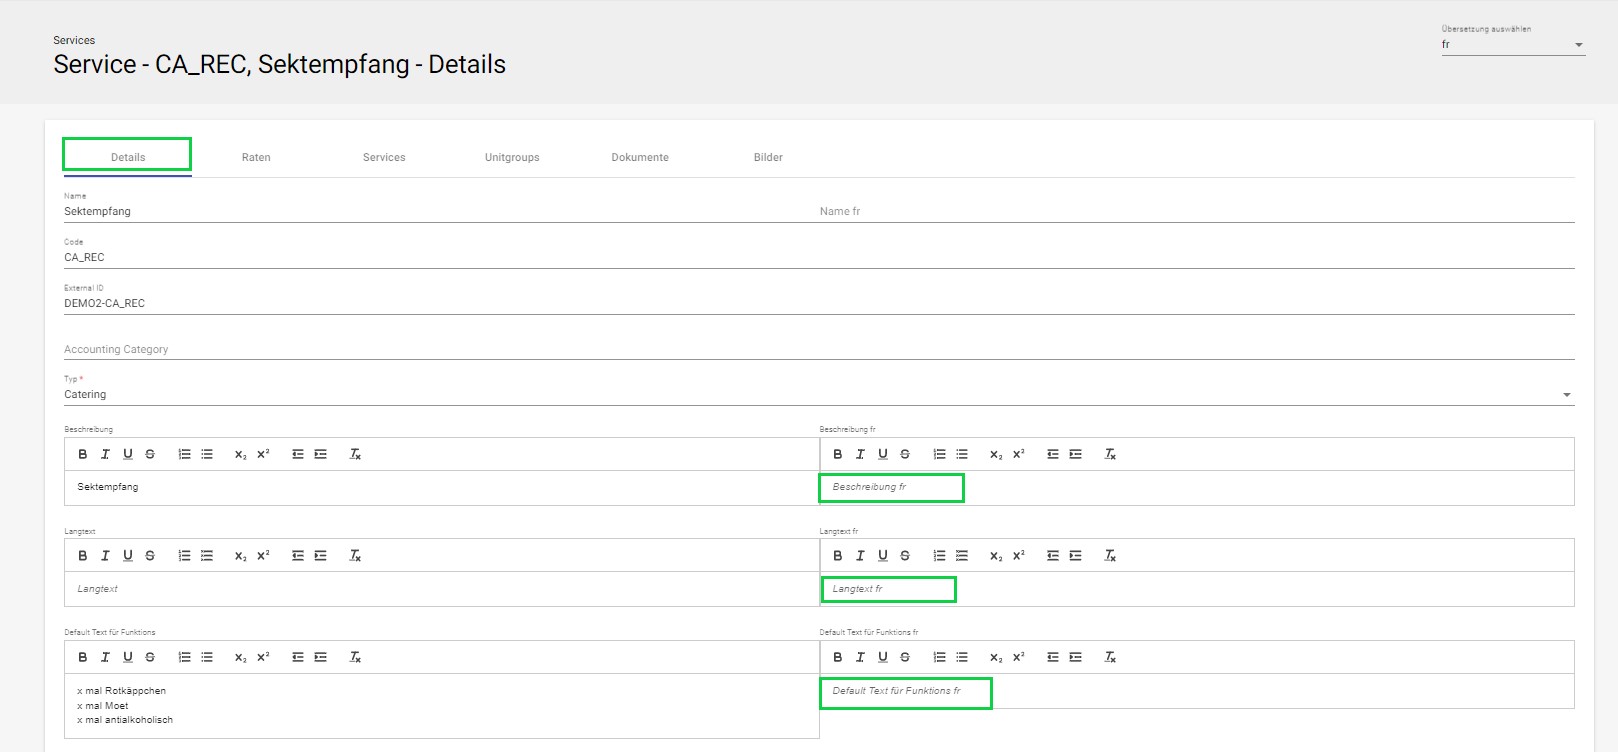Screen dimensions: 1618x752
Task: Open the Unitgroups tab
Action: point(512,157)
